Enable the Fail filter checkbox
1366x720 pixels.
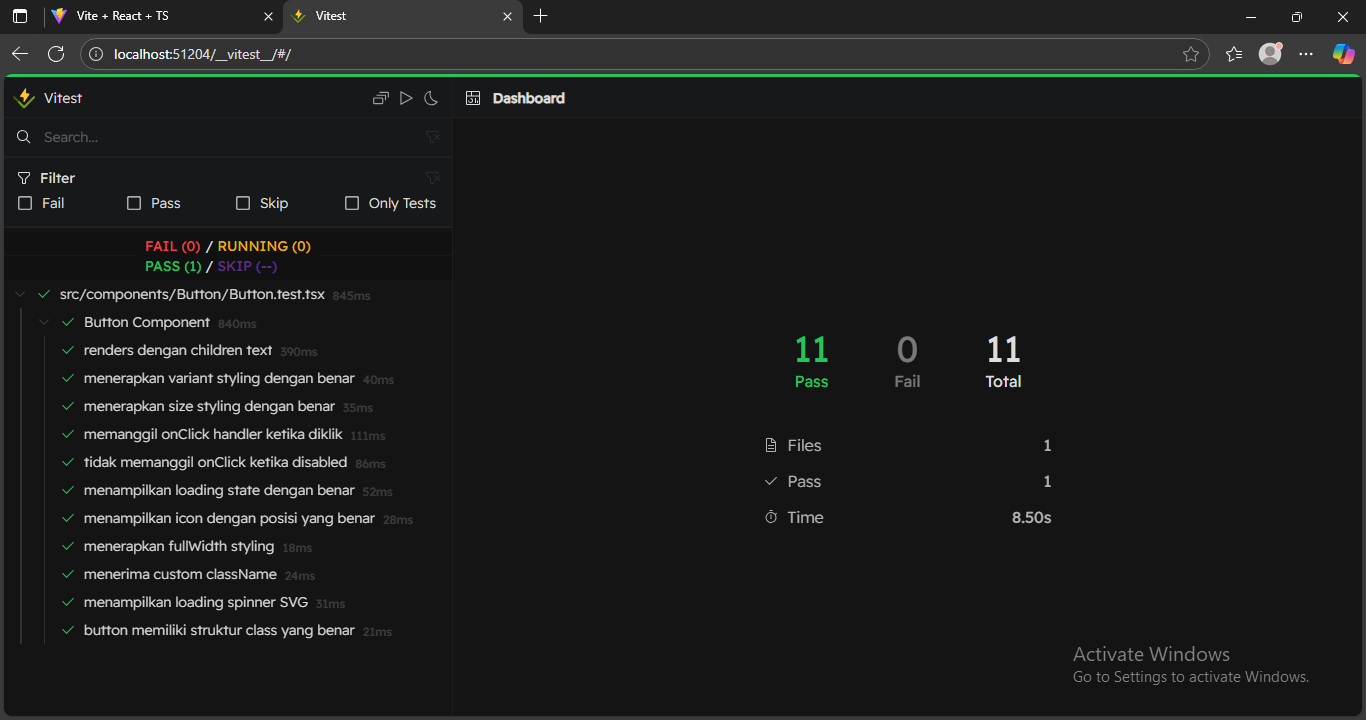tap(26, 203)
